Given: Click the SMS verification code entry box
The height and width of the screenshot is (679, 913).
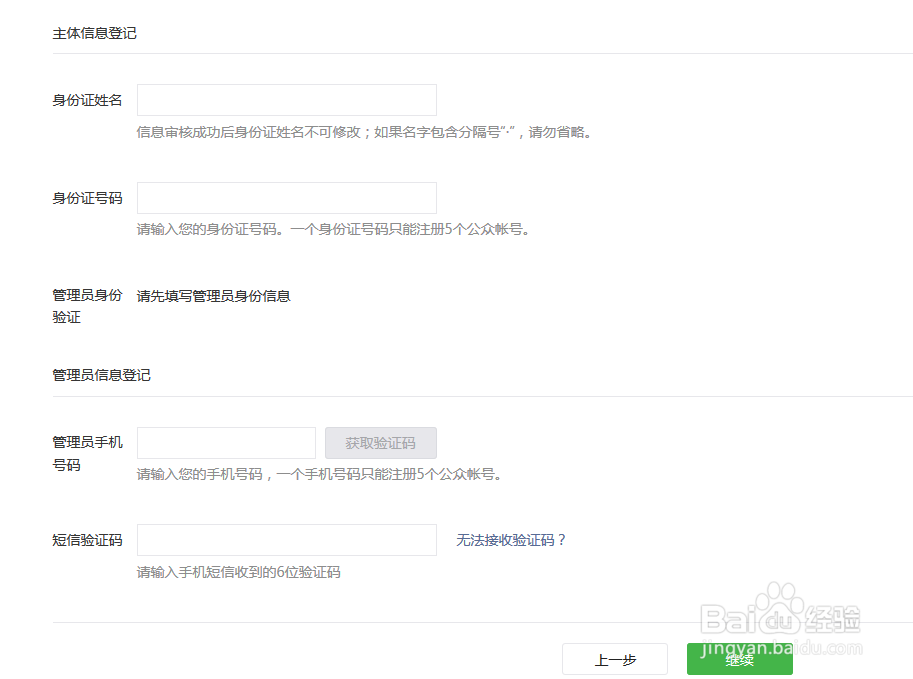Looking at the screenshot, I should 286,540.
